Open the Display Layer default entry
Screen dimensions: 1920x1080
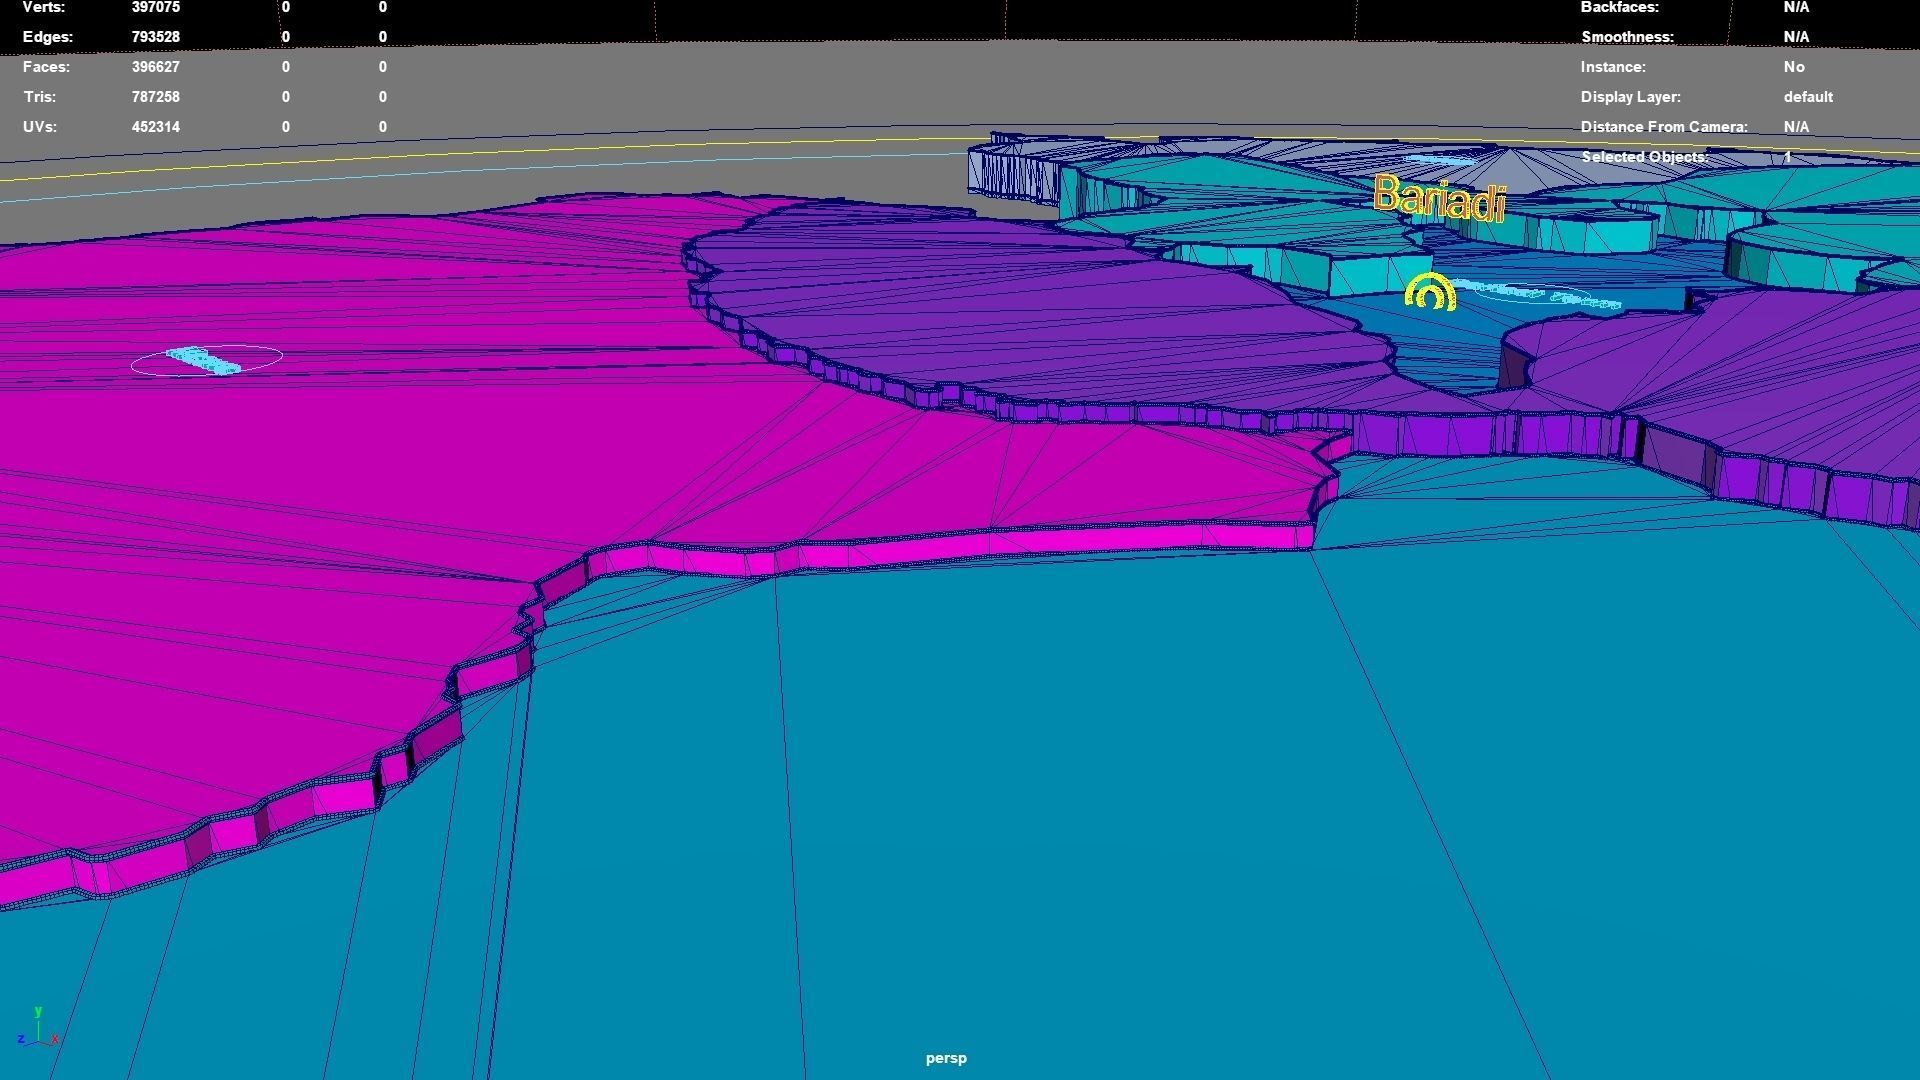click(x=1808, y=97)
